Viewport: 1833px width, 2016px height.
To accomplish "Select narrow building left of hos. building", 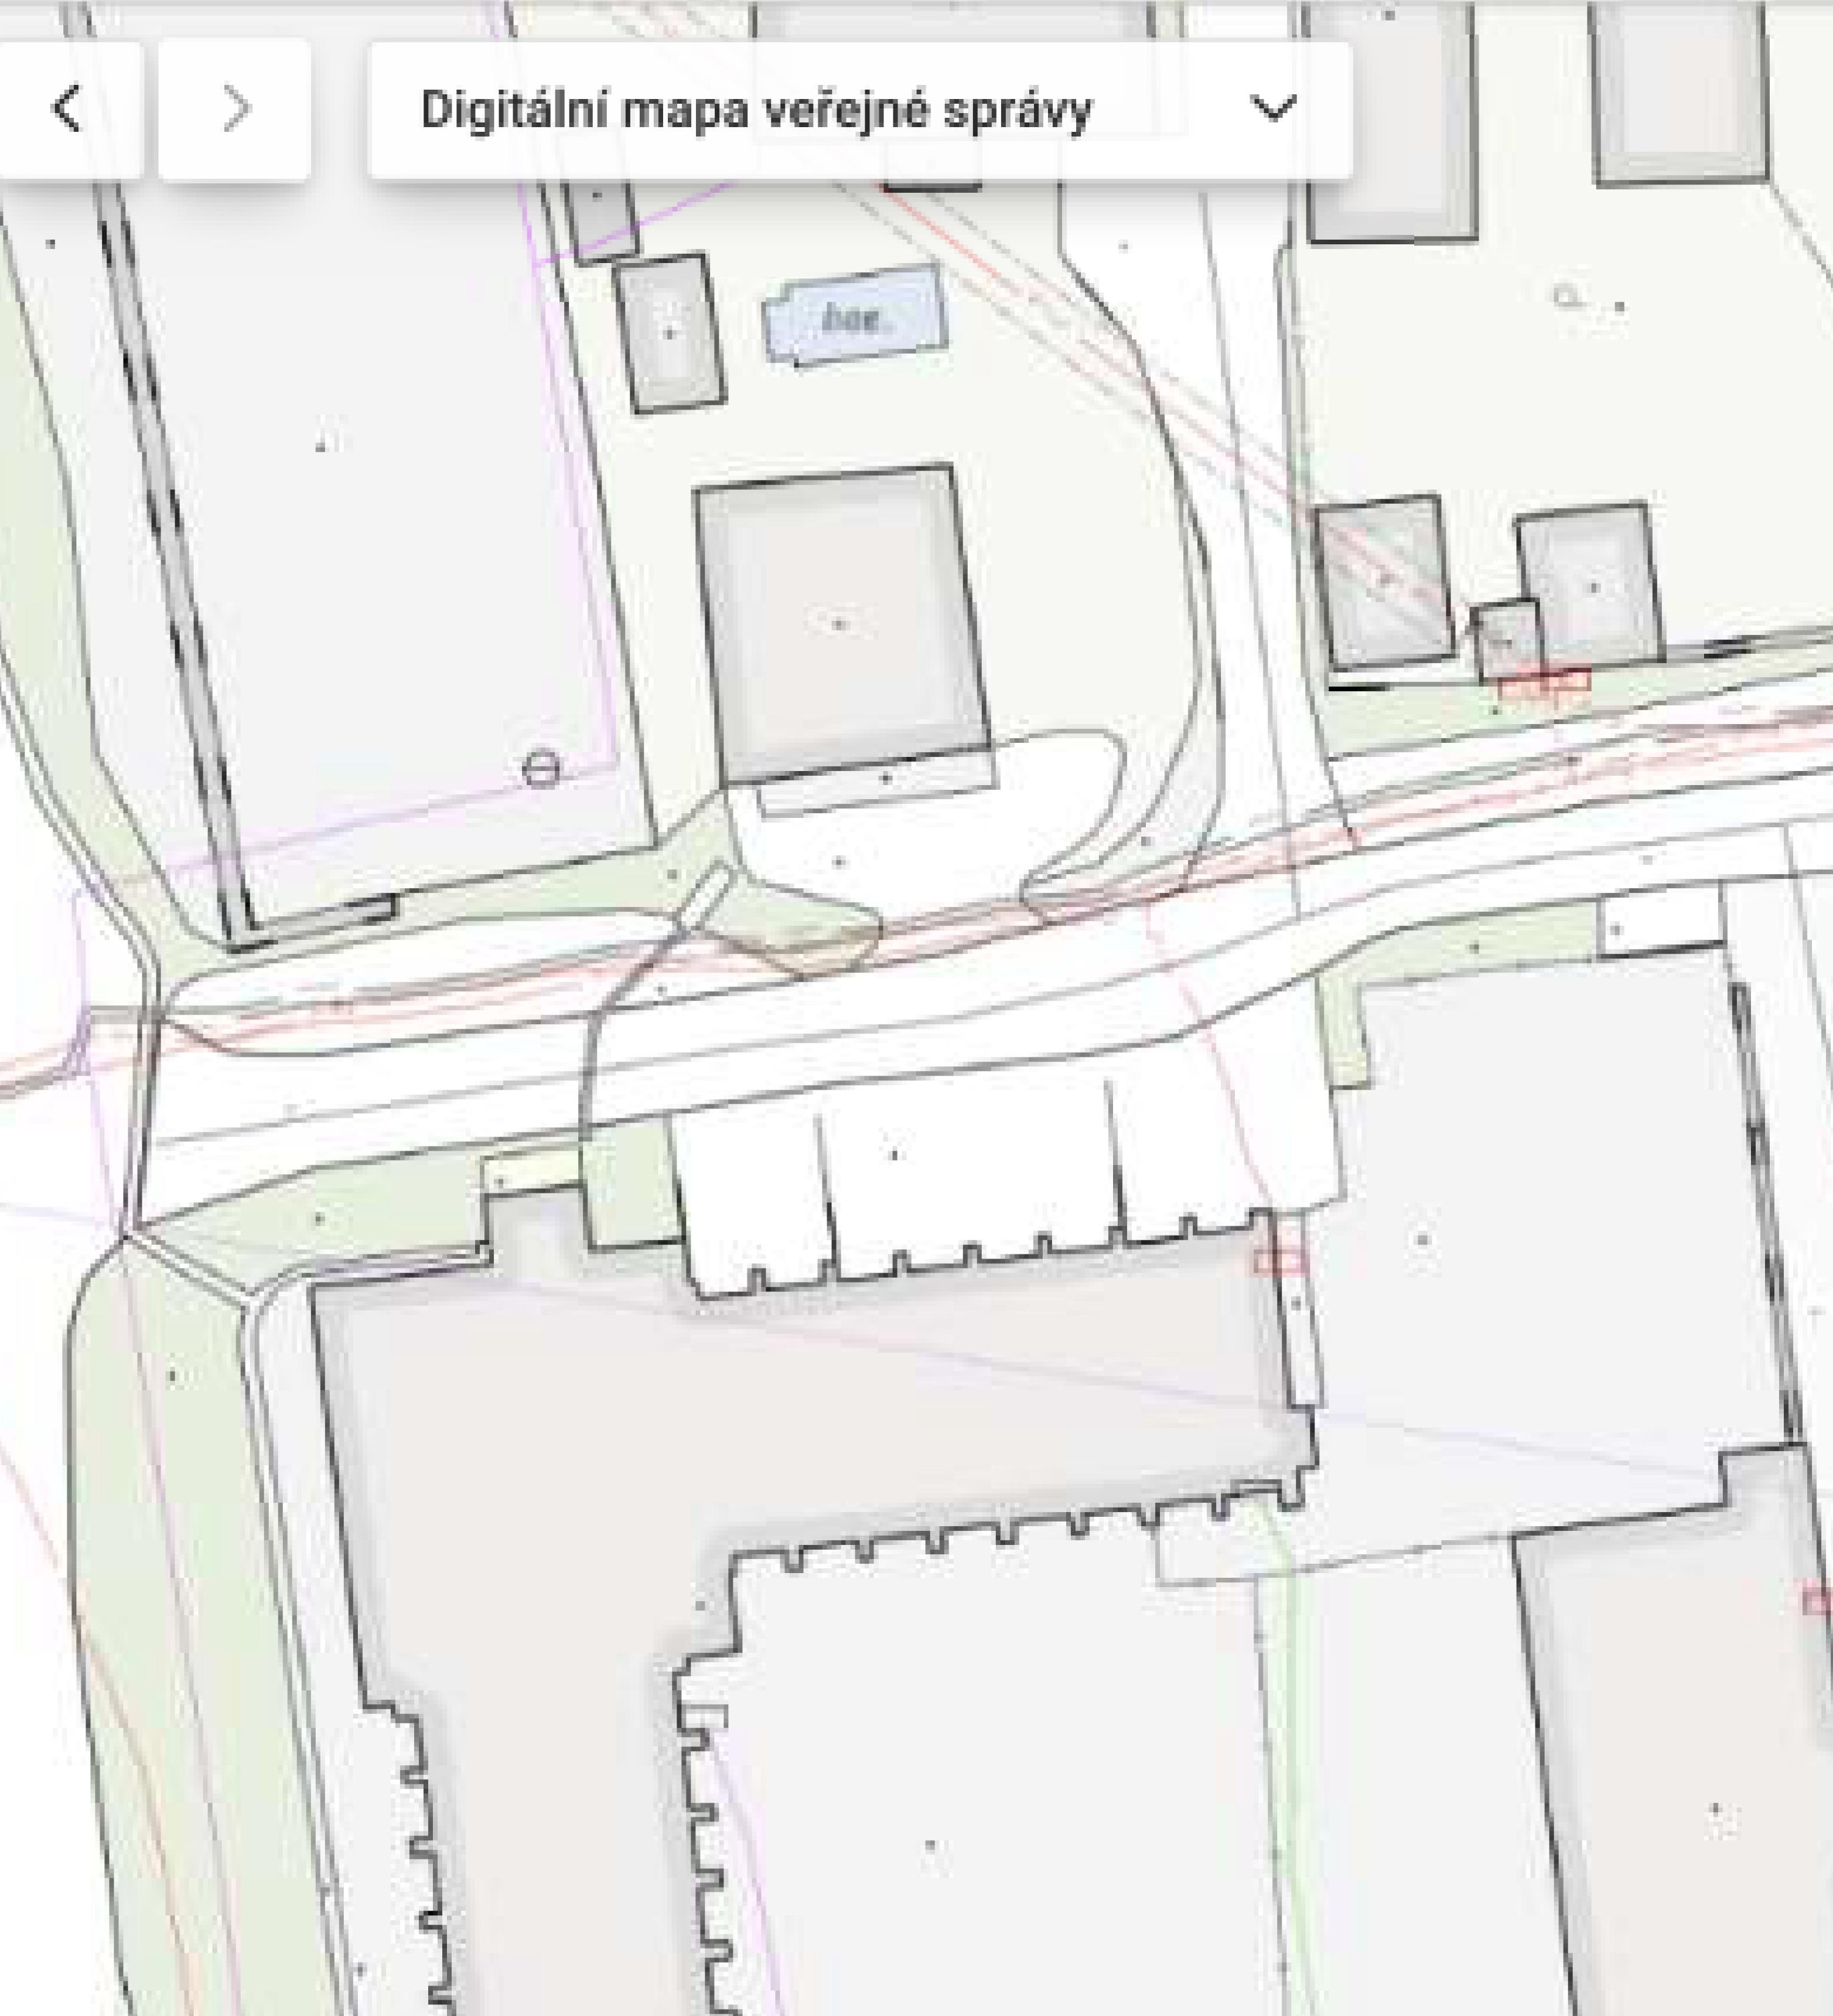I will point(669,333).
